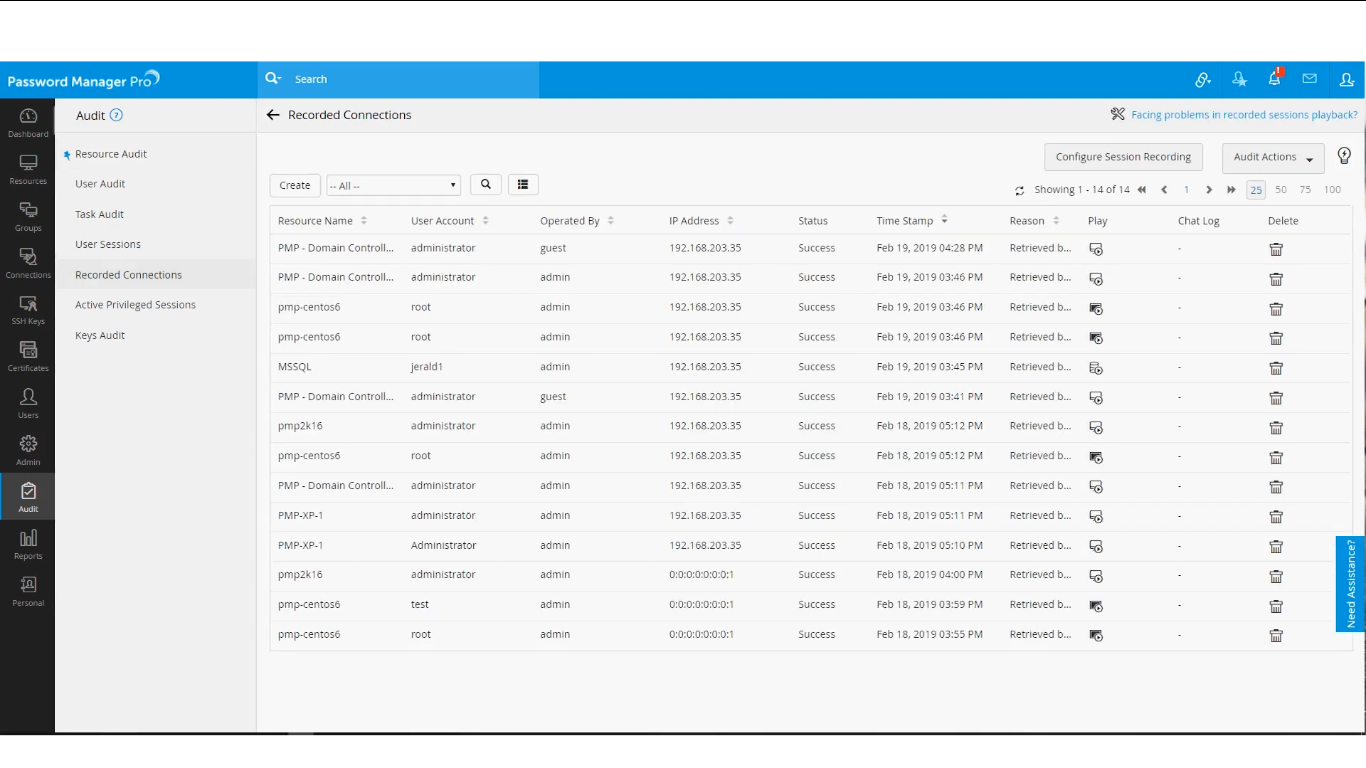Set page size to 50 rows
This screenshot has width=1366, height=768.
point(1281,190)
